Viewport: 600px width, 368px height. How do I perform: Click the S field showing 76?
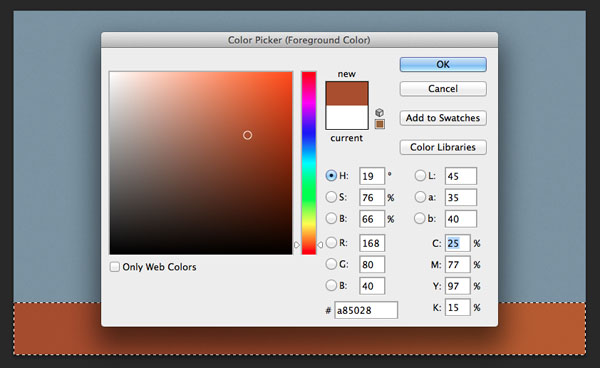(372, 197)
